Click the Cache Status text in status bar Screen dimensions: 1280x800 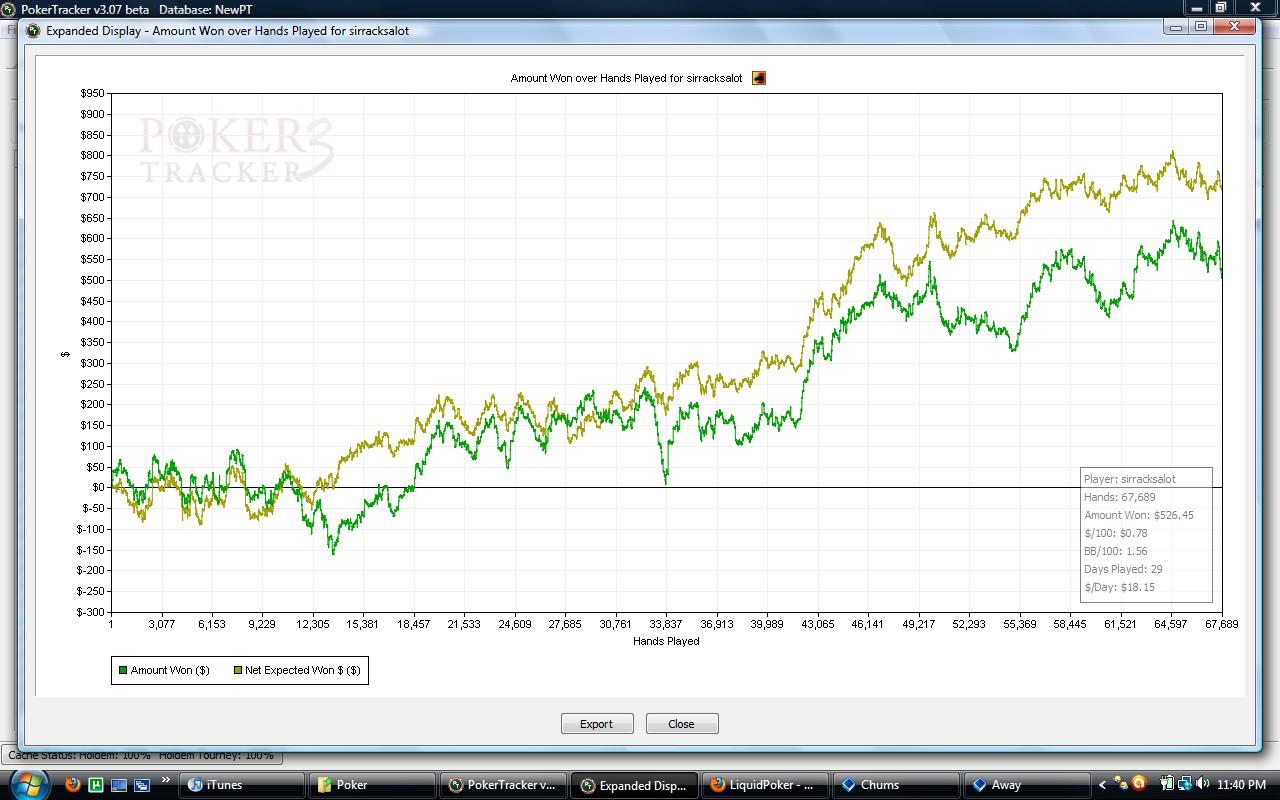(141, 755)
